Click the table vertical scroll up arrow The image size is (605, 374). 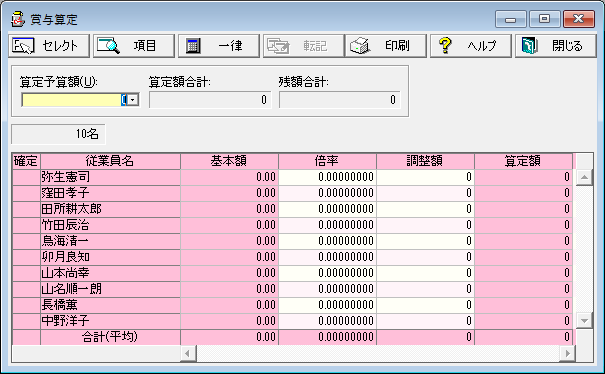coord(584,178)
